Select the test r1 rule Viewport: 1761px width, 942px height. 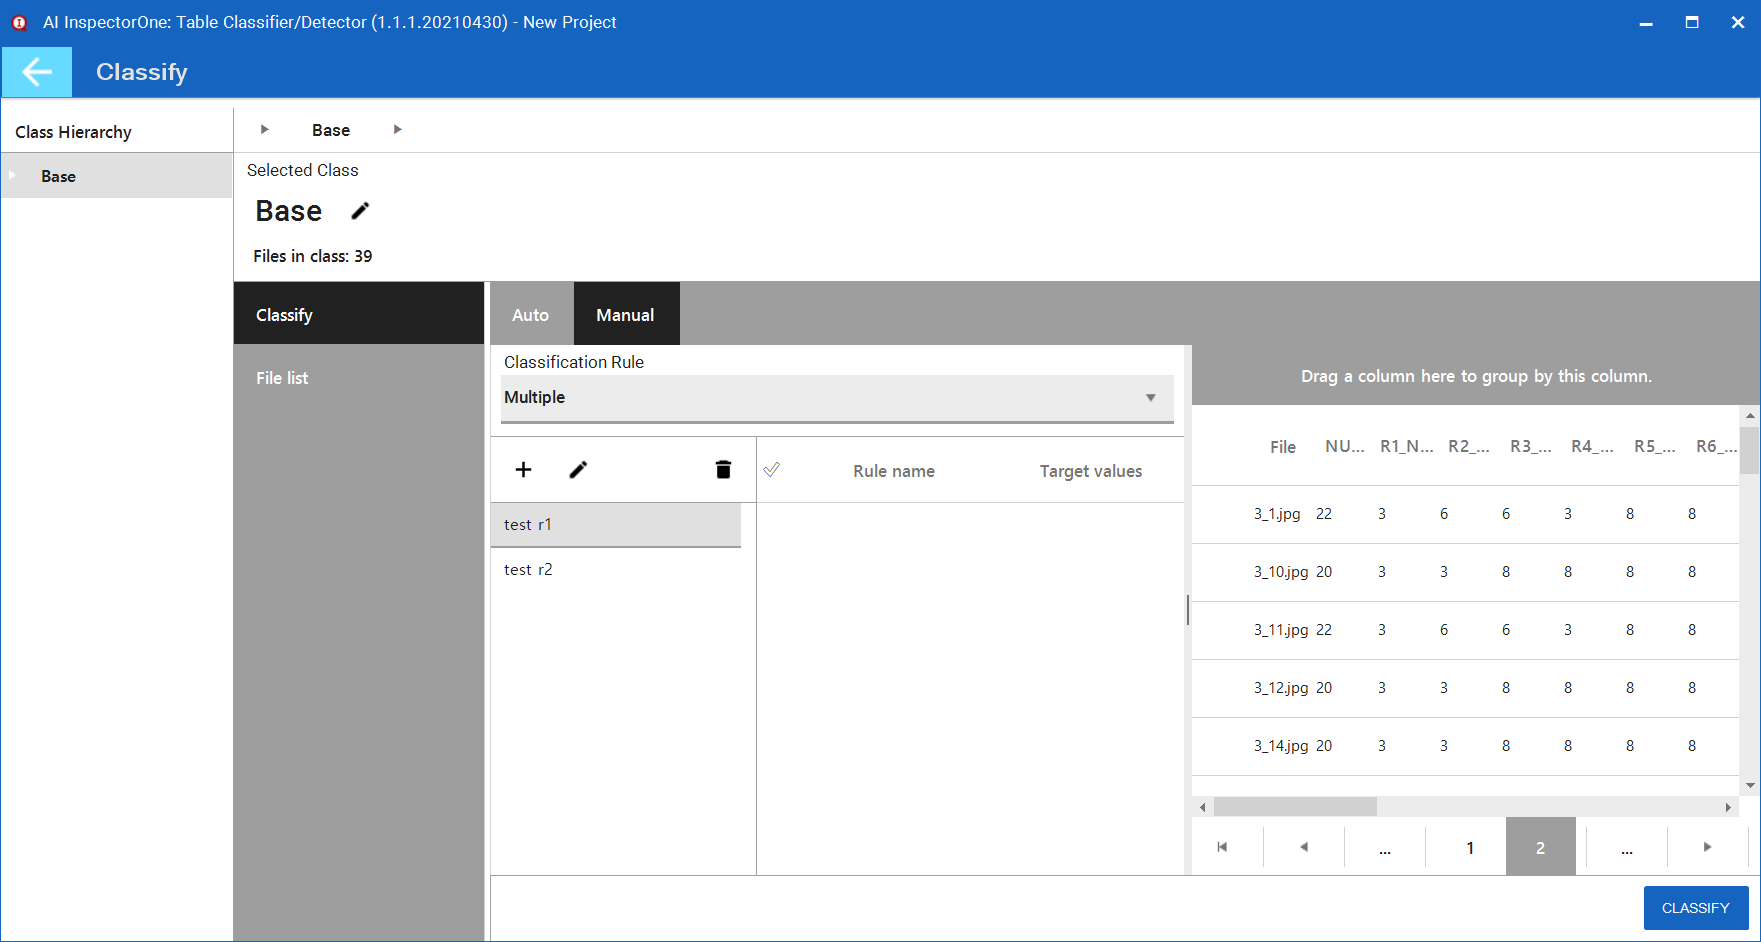click(616, 525)
